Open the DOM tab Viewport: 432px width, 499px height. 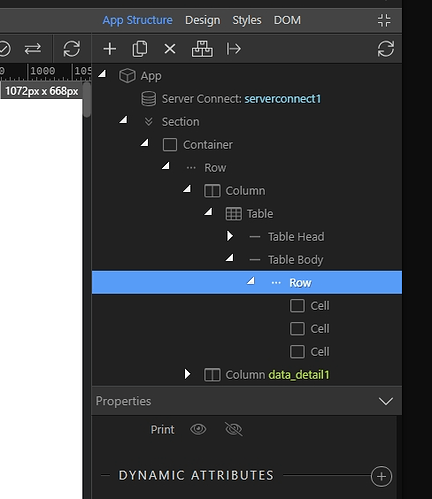pyautogui.click(x=287, y=20)
